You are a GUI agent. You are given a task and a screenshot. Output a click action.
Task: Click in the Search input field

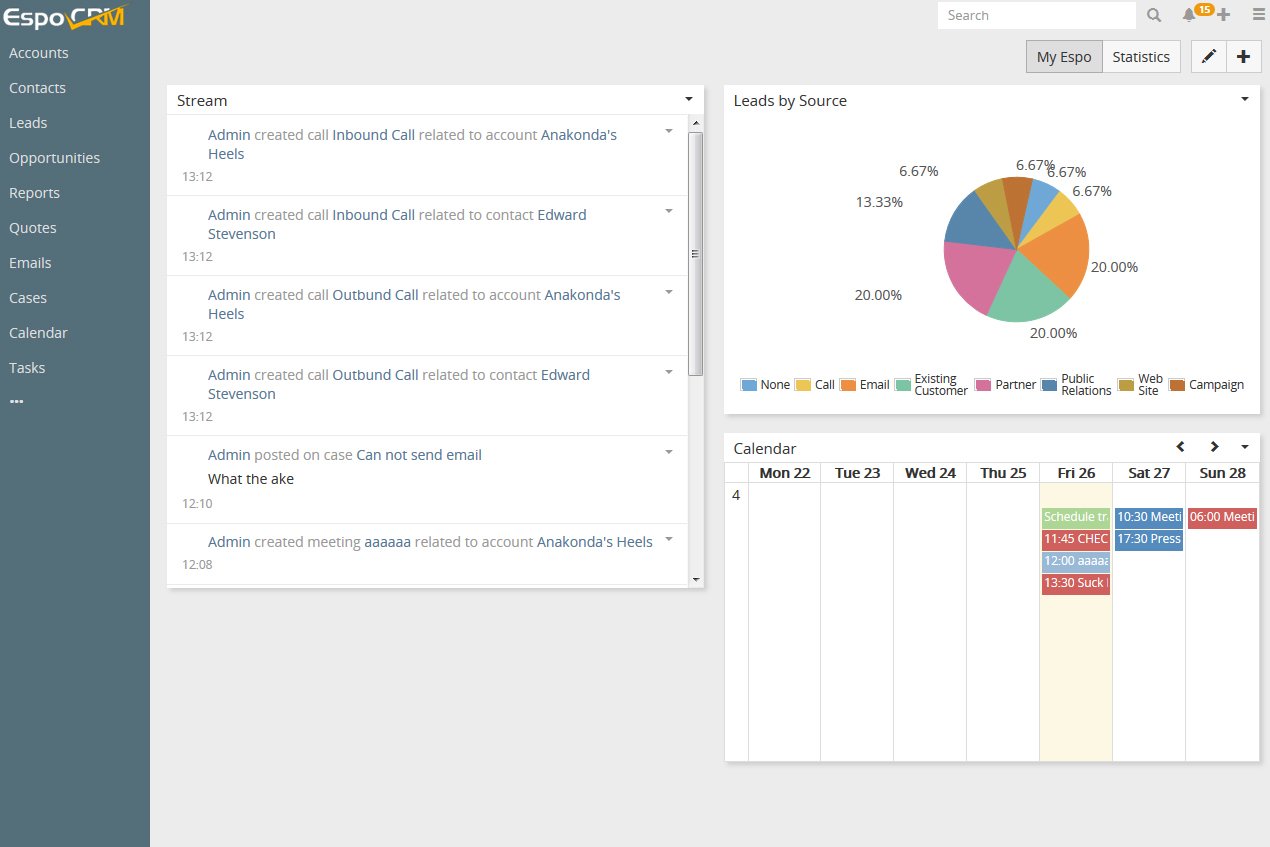1035,16
